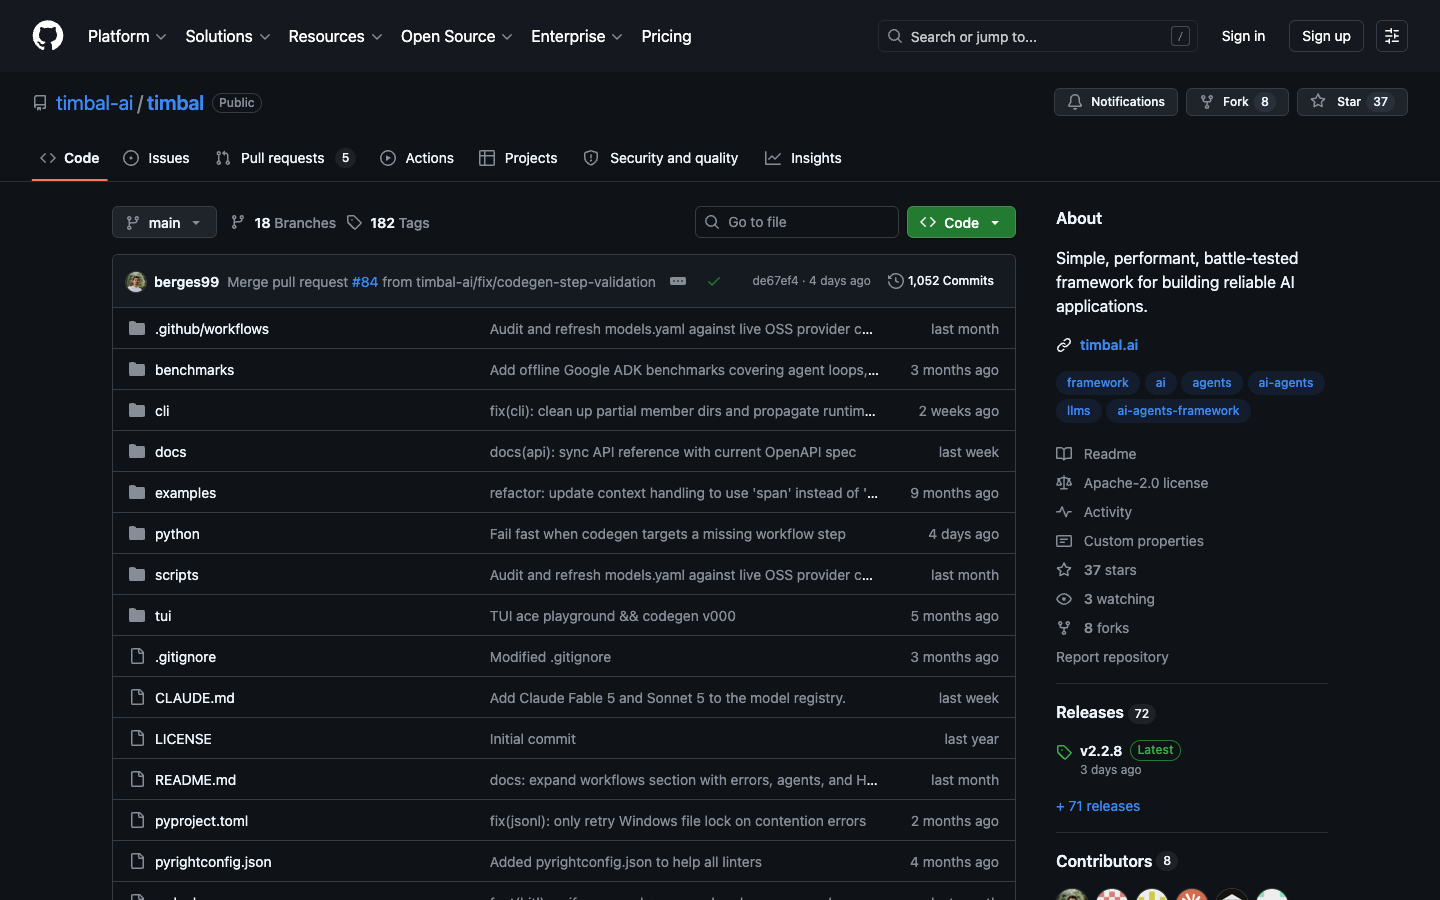Viewport: 1440px width, 900px height.
Task: Open the python folder
Action: click(x=177, y=534)
